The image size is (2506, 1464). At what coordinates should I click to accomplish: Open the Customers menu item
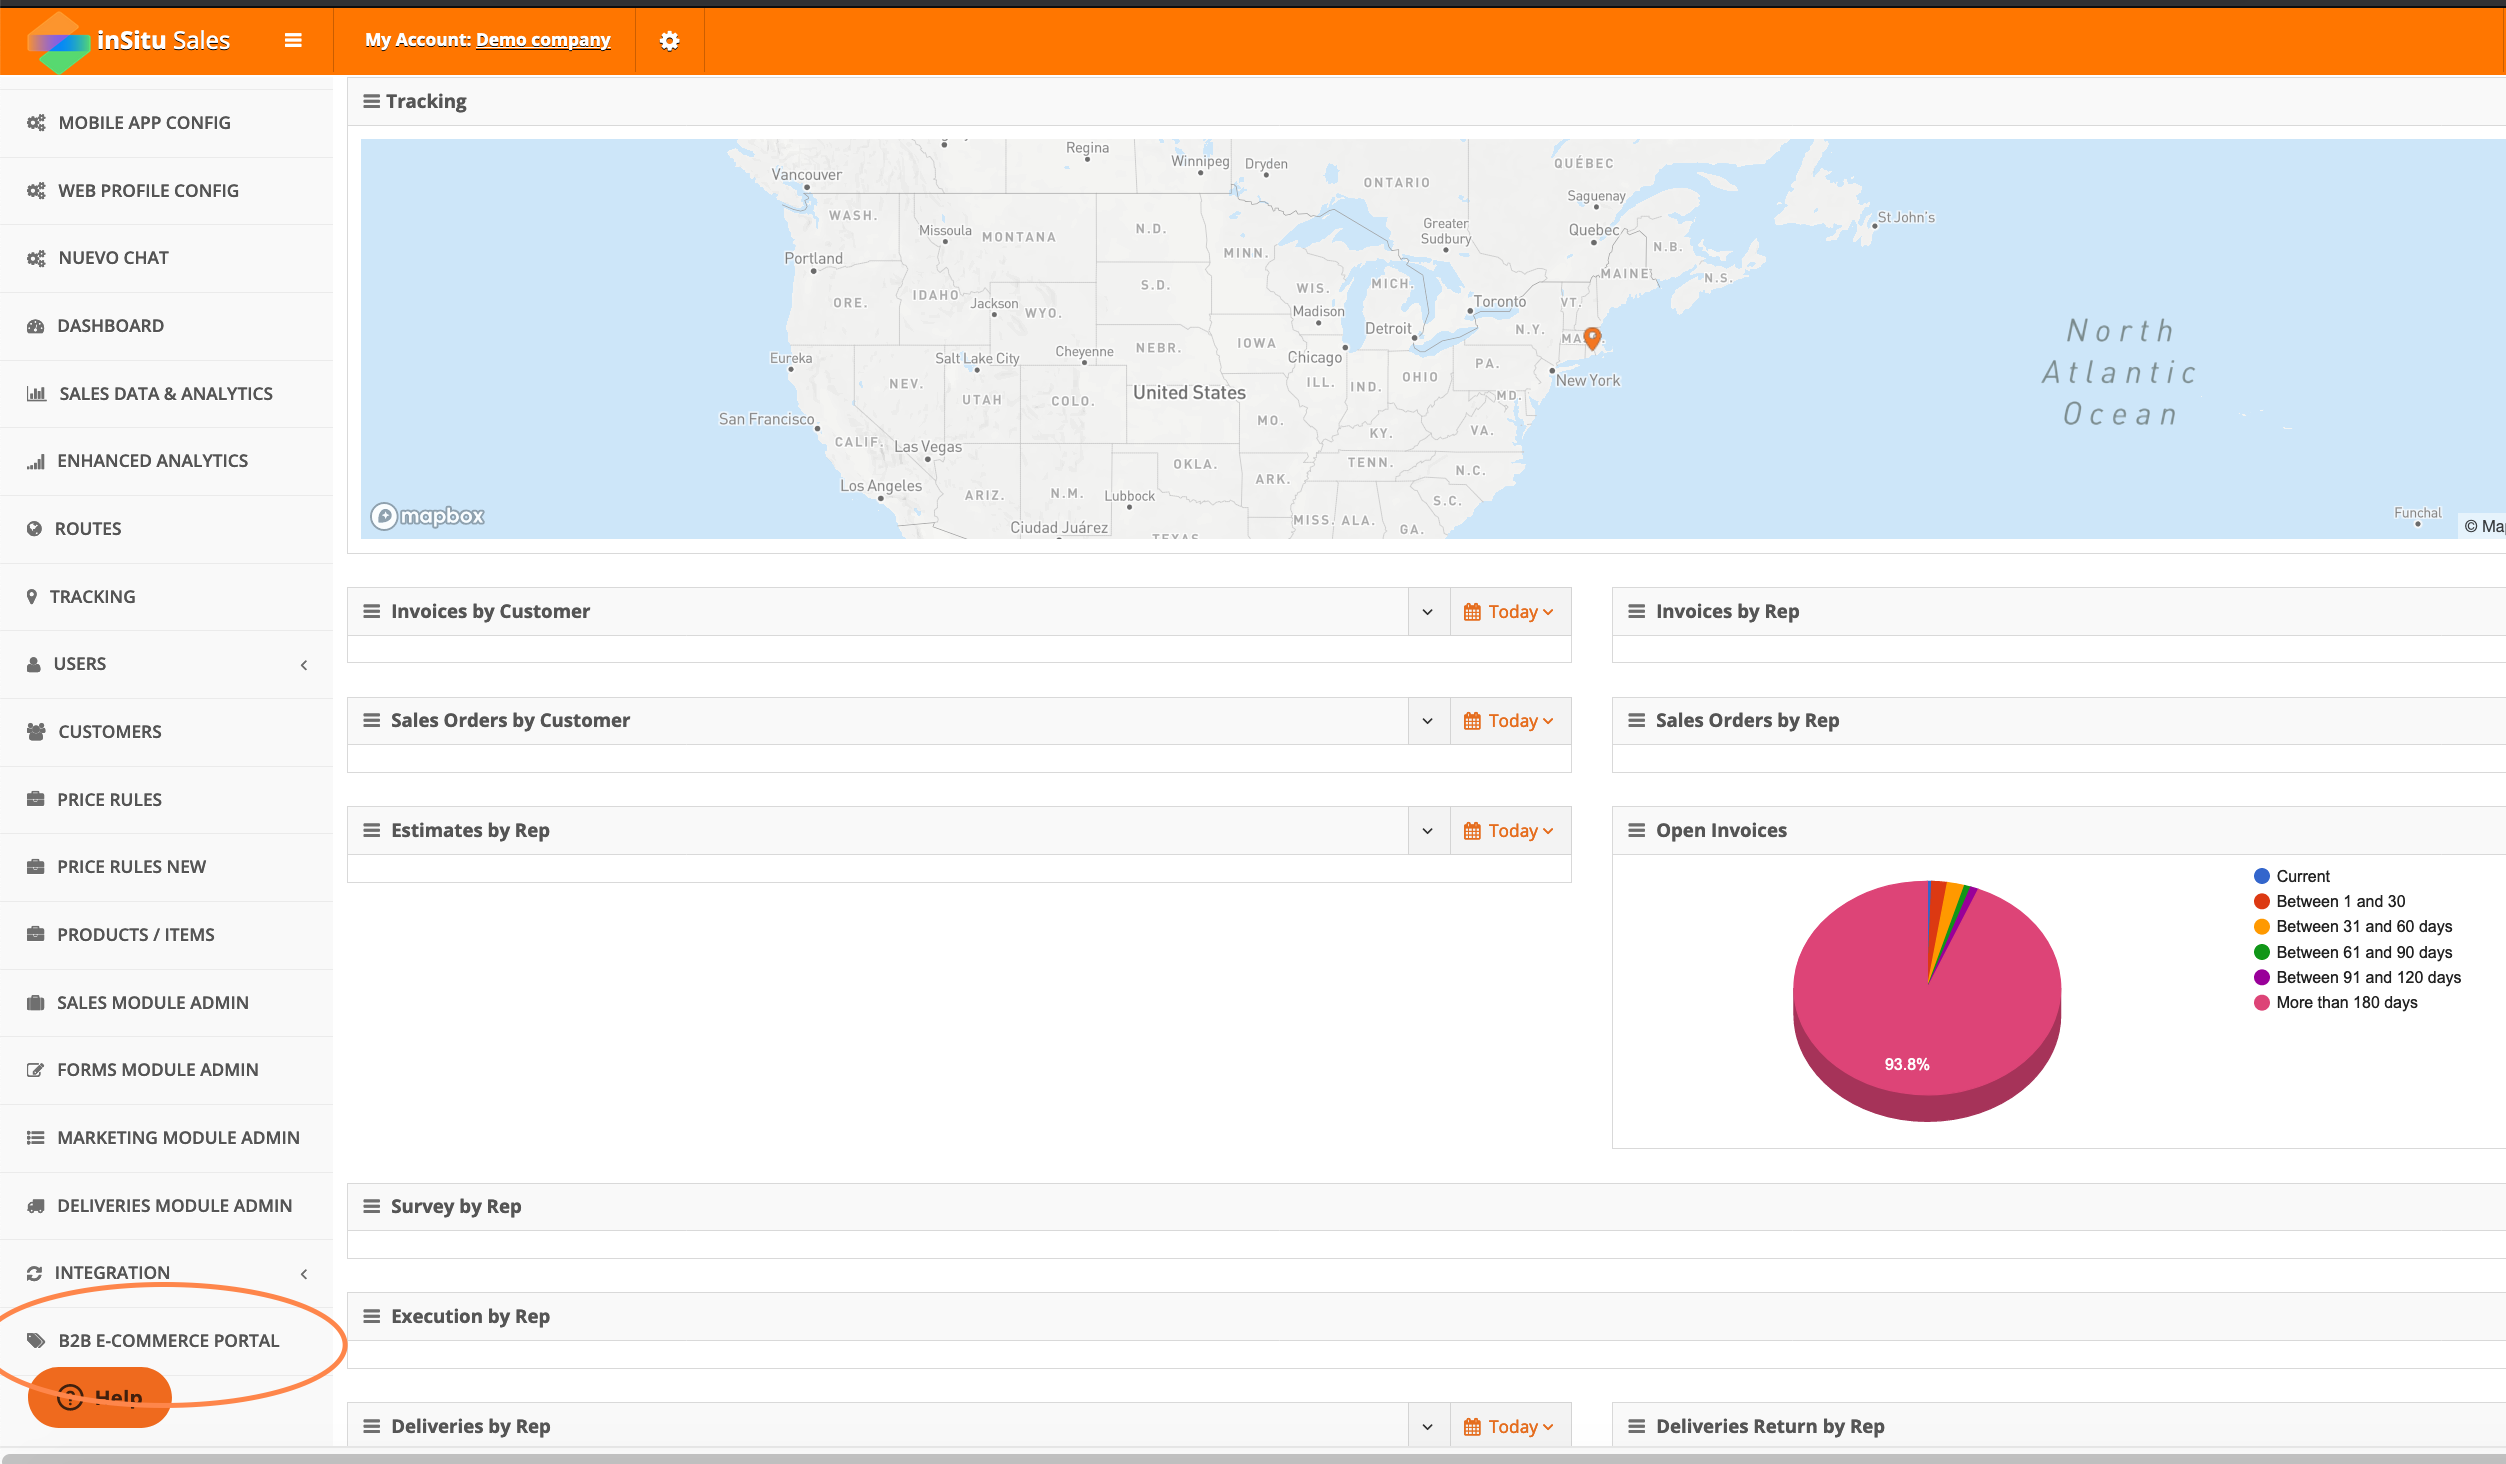[x=110, y=732]
